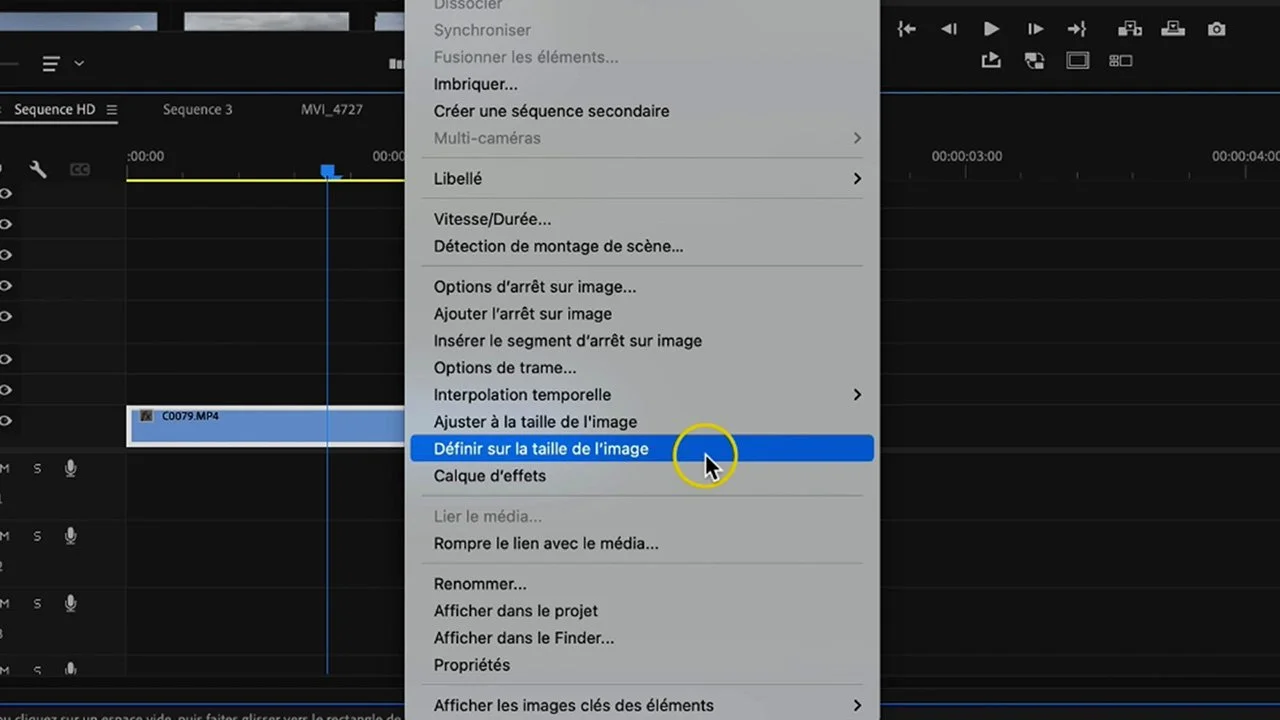
Task: Click the Go to Out point icon
Action: (x=1077, y=29)
